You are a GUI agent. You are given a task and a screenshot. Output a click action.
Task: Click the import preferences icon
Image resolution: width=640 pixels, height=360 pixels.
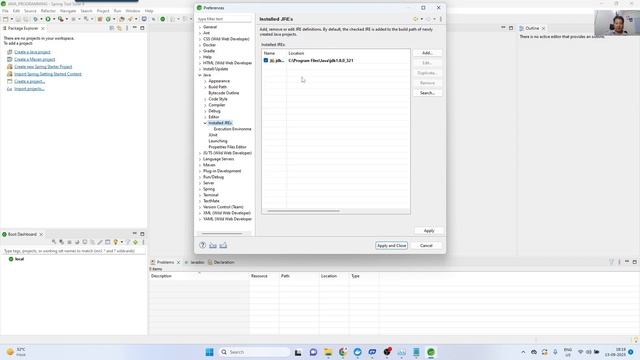[x=213, y=245]
